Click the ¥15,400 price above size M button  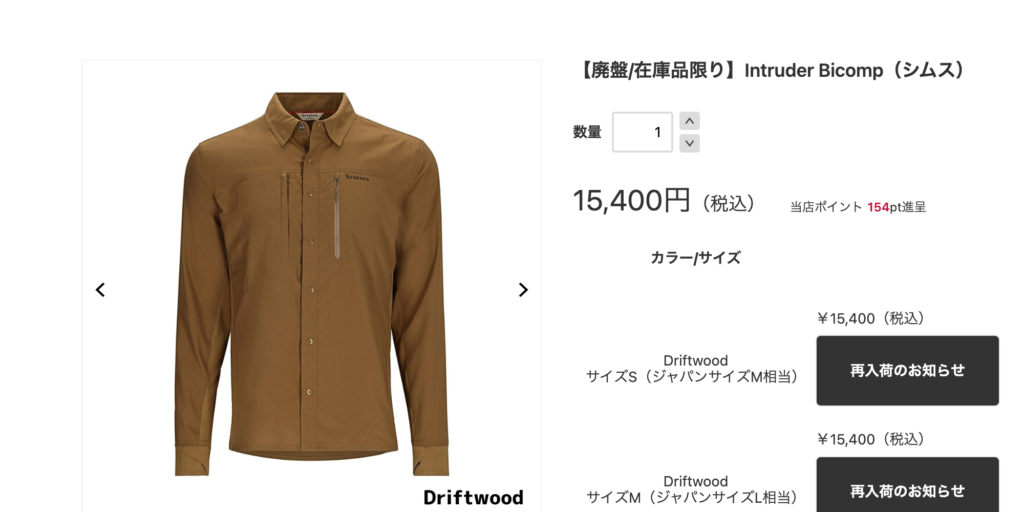[x=871, y=440]
